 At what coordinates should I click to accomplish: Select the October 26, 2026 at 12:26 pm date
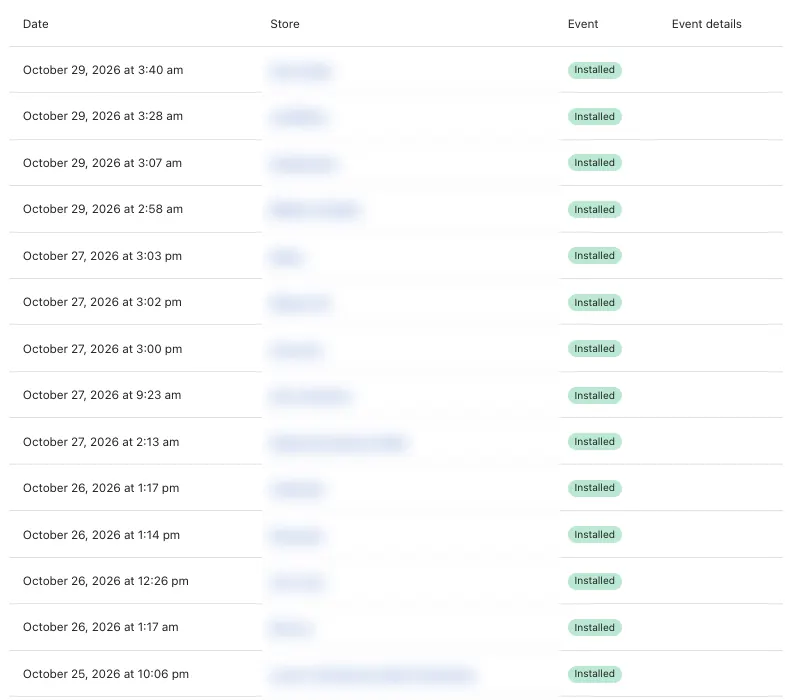coord(106,581)
